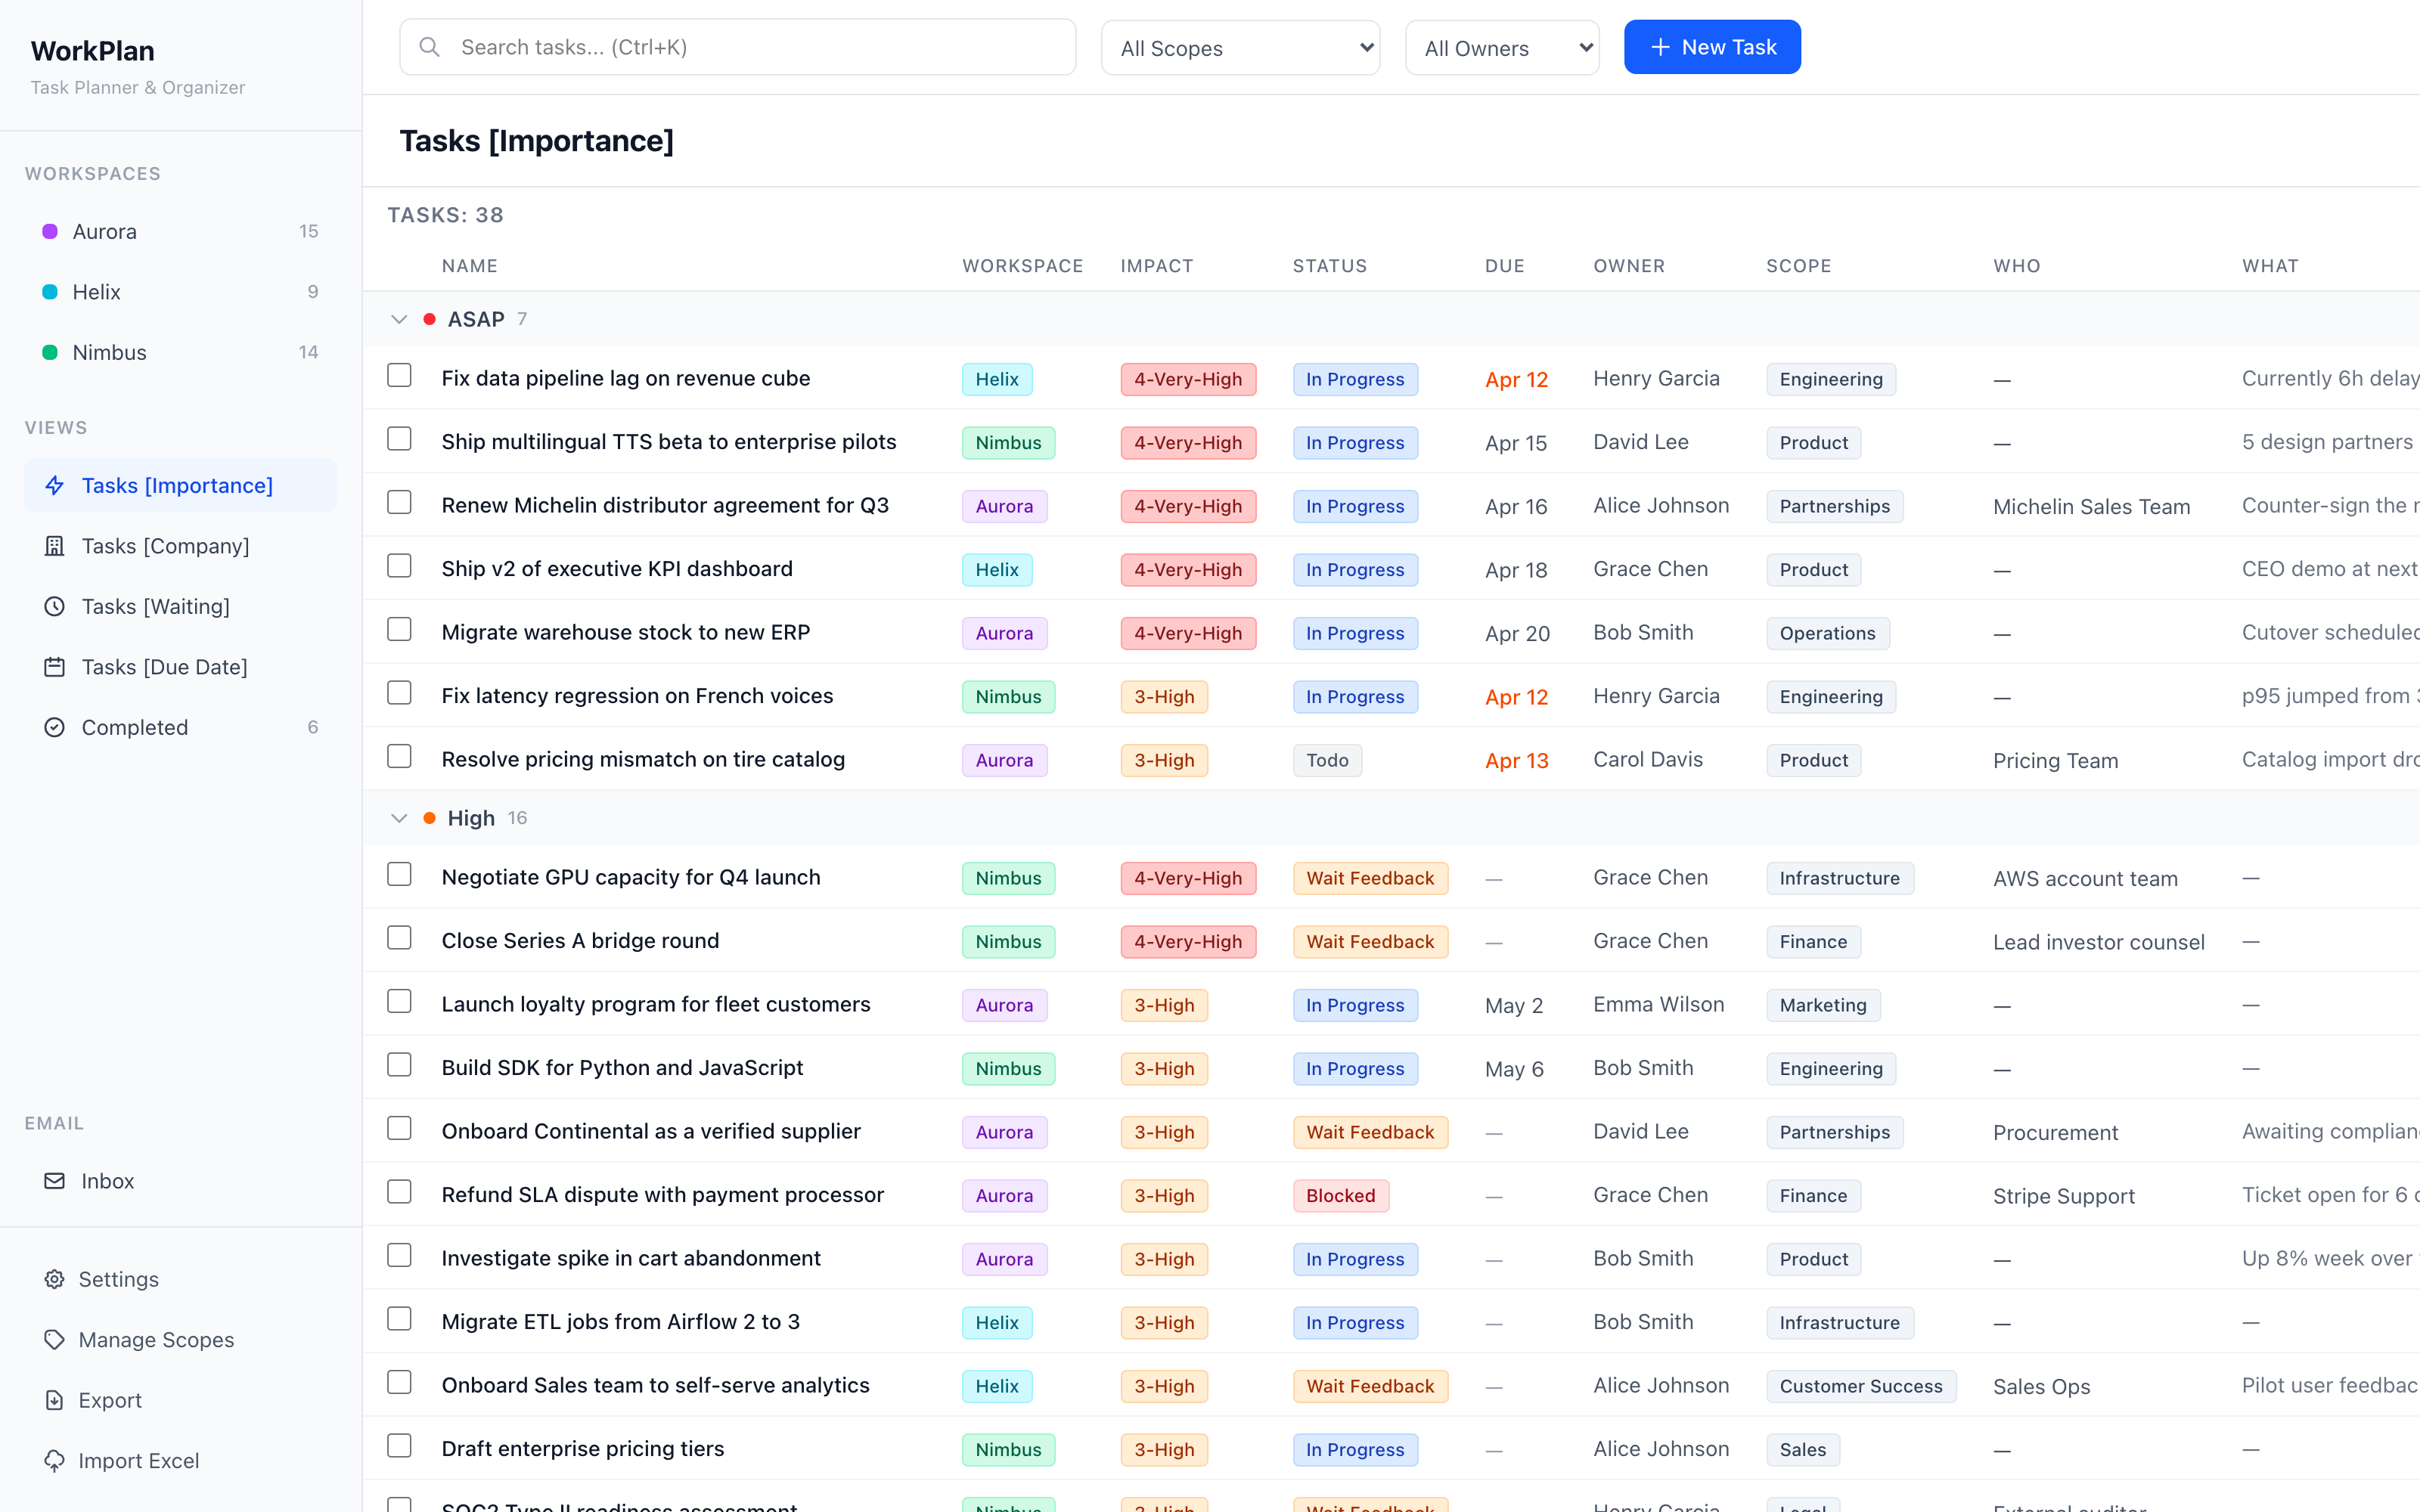The width and height of the screenshot is (2420, 1512).
Task: Open the Tasks [Due Date] view
Action: (x=180, y=667)
